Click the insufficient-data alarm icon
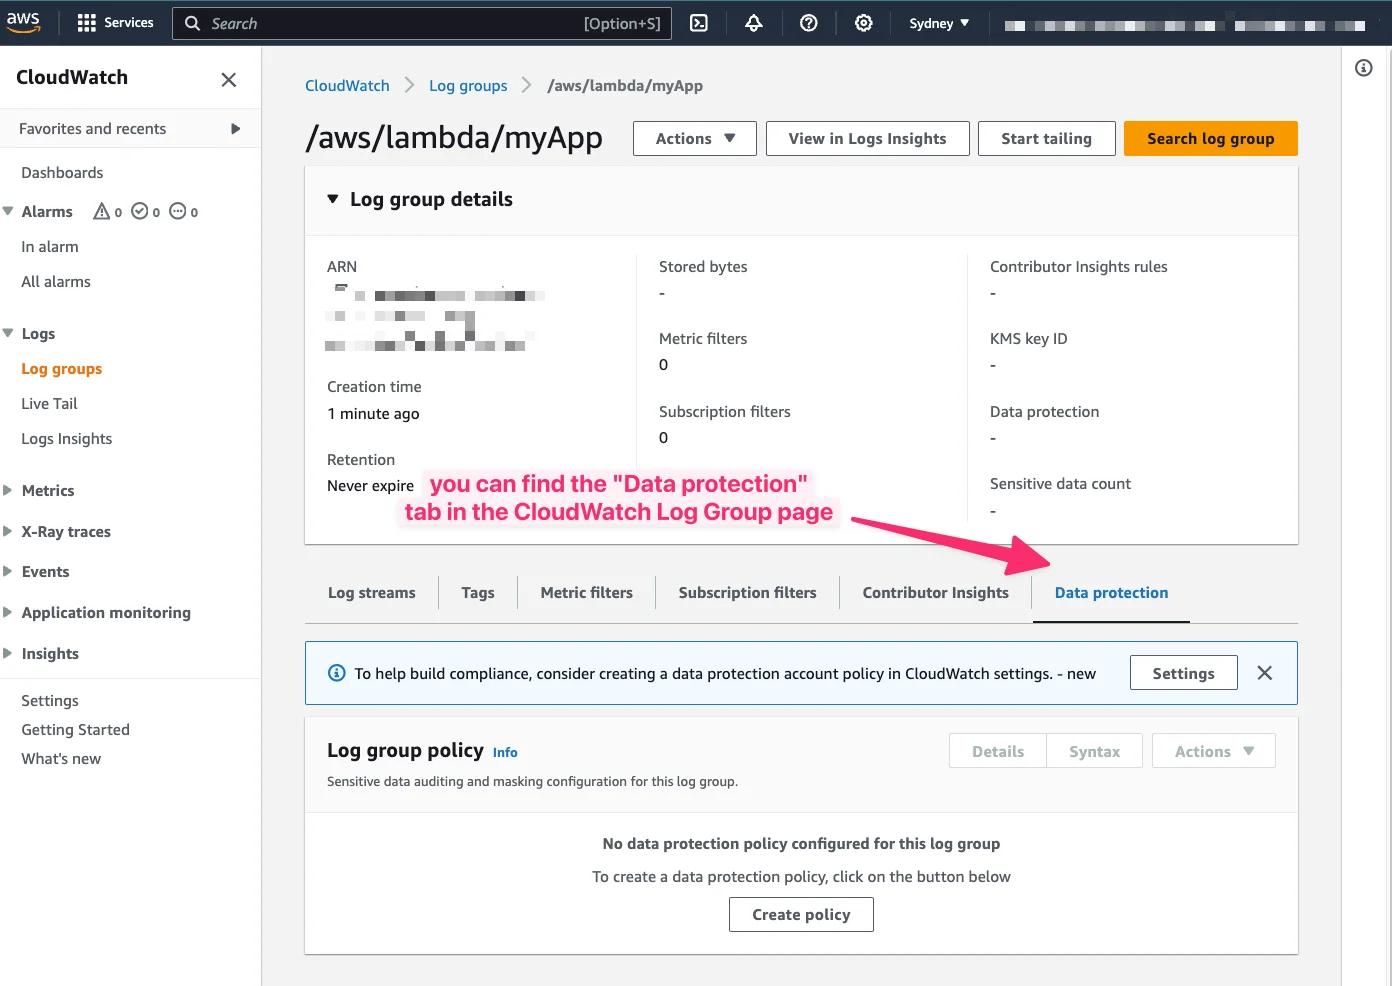This screenshot has width=1392, height=986. coord(177,211)
